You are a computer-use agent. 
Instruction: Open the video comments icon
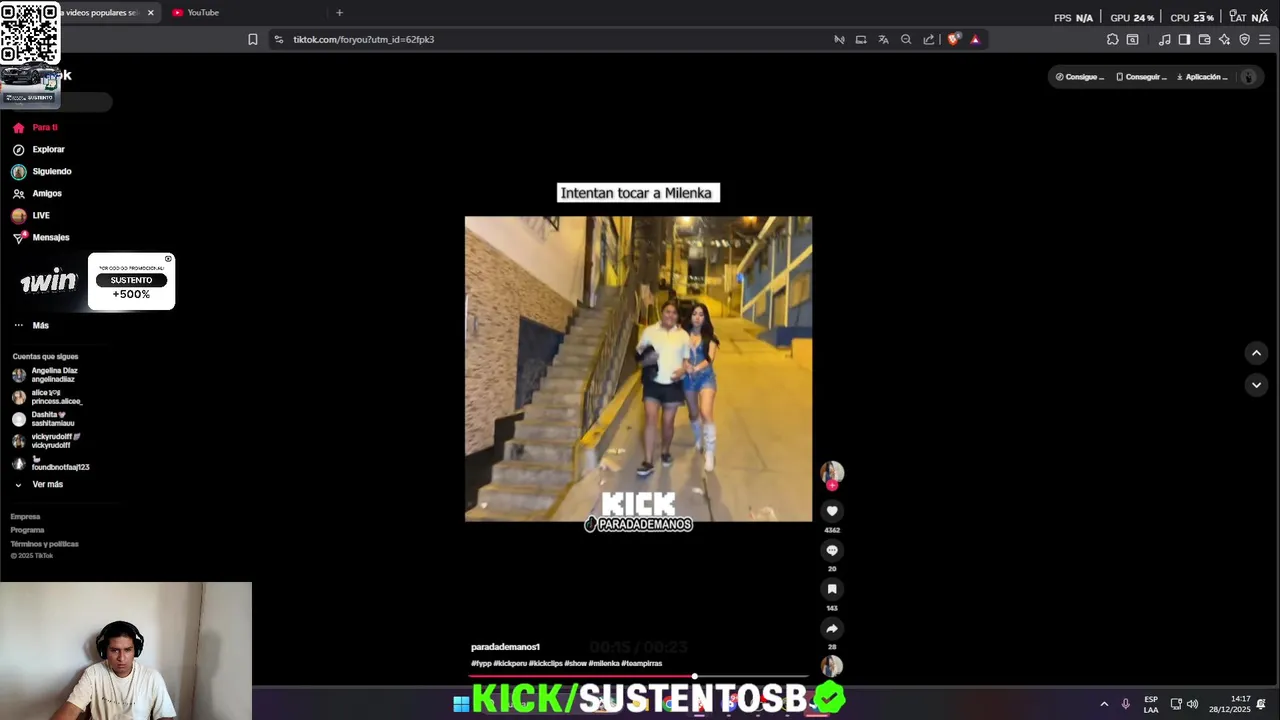(832, 550)
